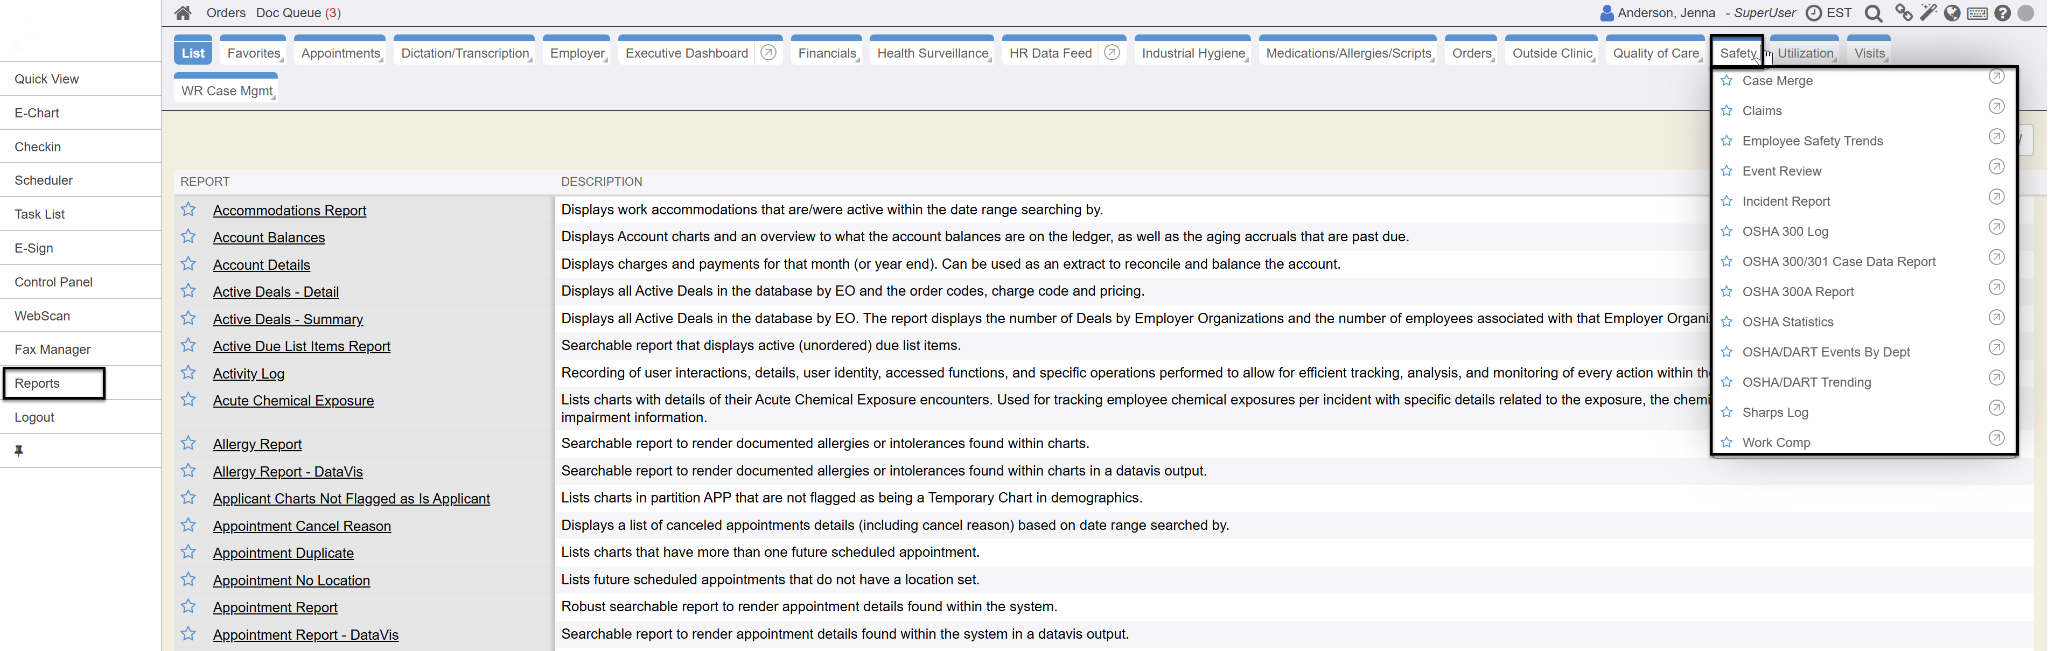Open the Appointment Cancel Reason report

(x=301, y=526)
